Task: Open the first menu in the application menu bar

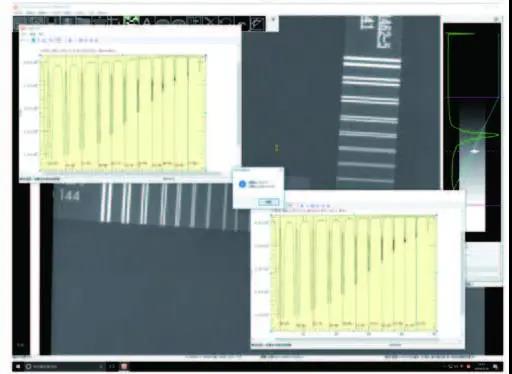Action: pos(17,13)
